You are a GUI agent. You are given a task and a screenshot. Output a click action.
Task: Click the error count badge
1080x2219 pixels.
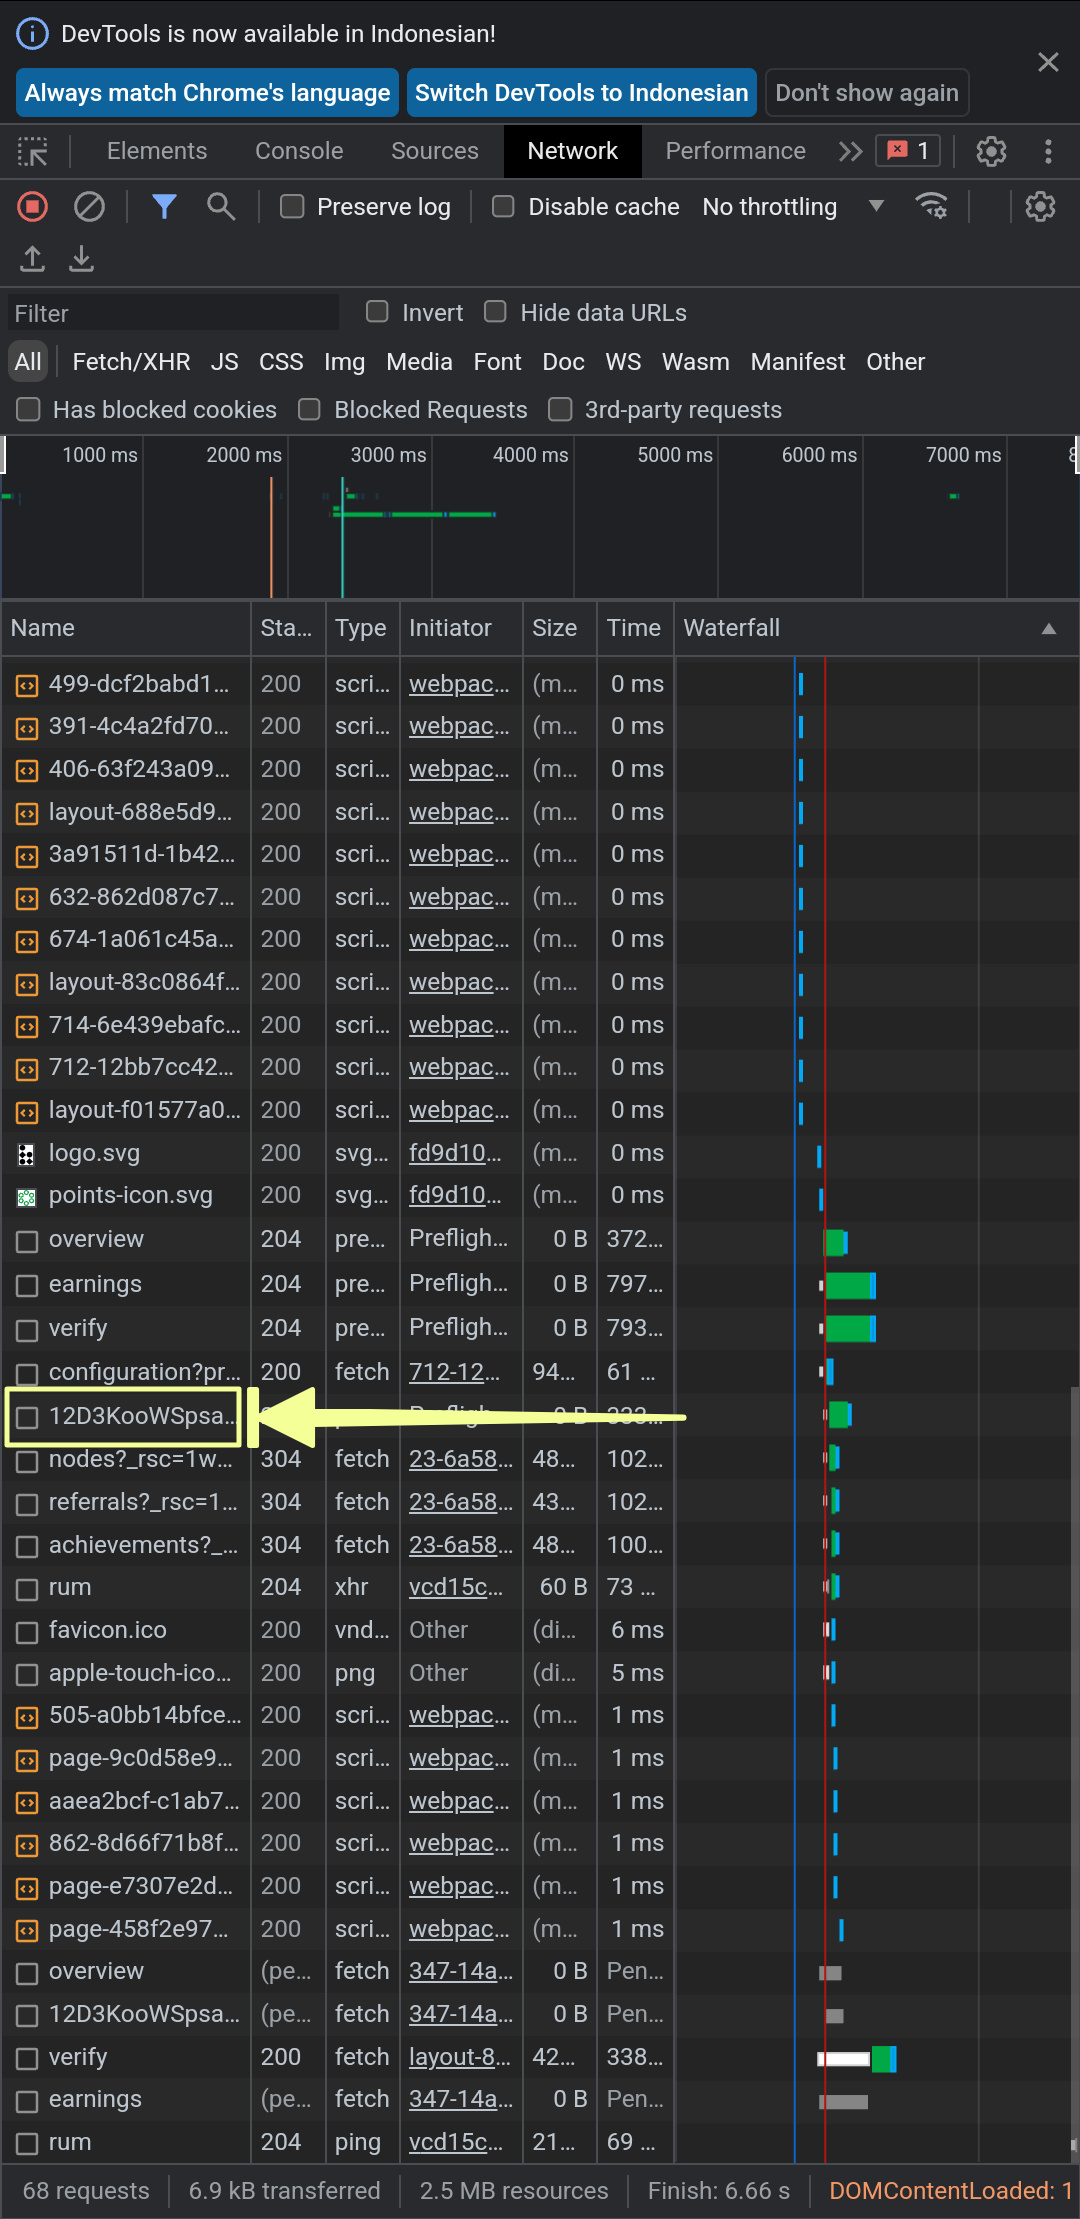(909, 151)
